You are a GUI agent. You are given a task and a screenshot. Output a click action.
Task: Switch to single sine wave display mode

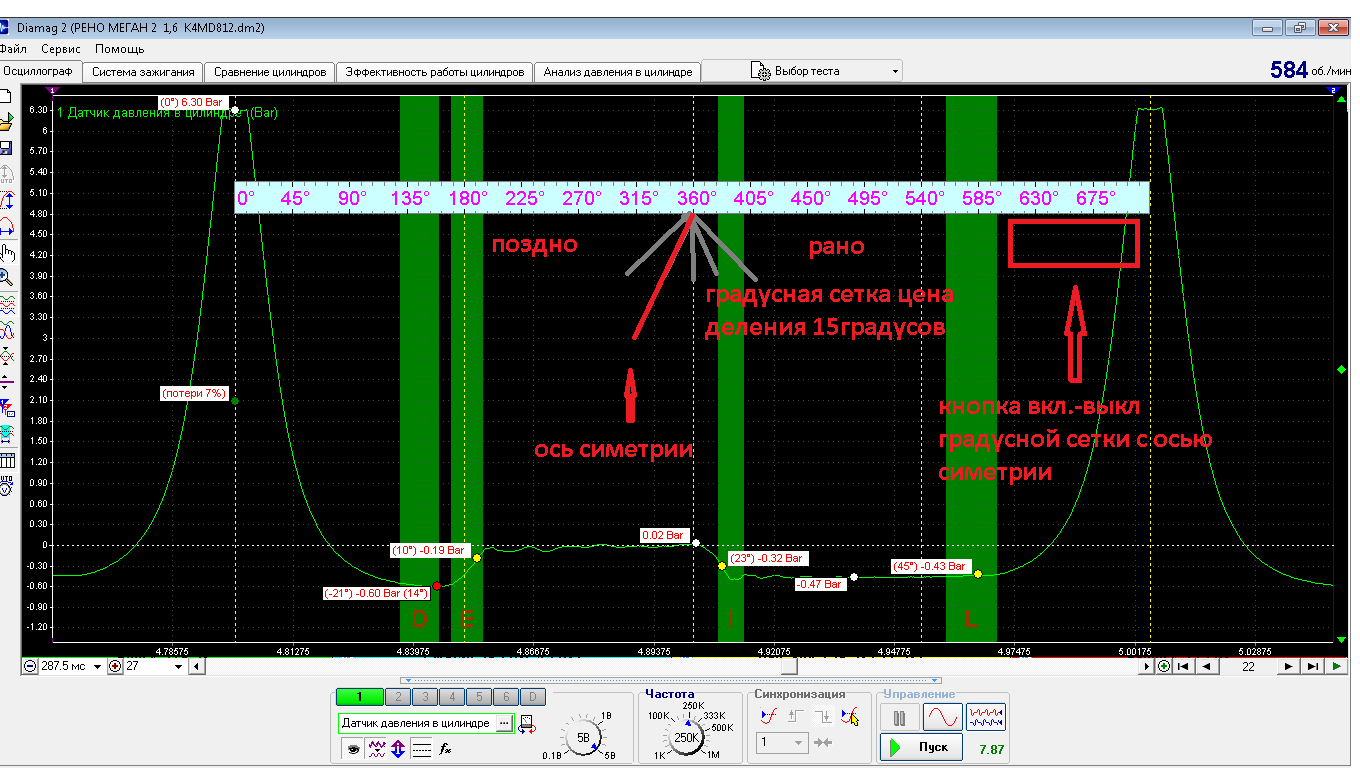(x=942, y=717)
